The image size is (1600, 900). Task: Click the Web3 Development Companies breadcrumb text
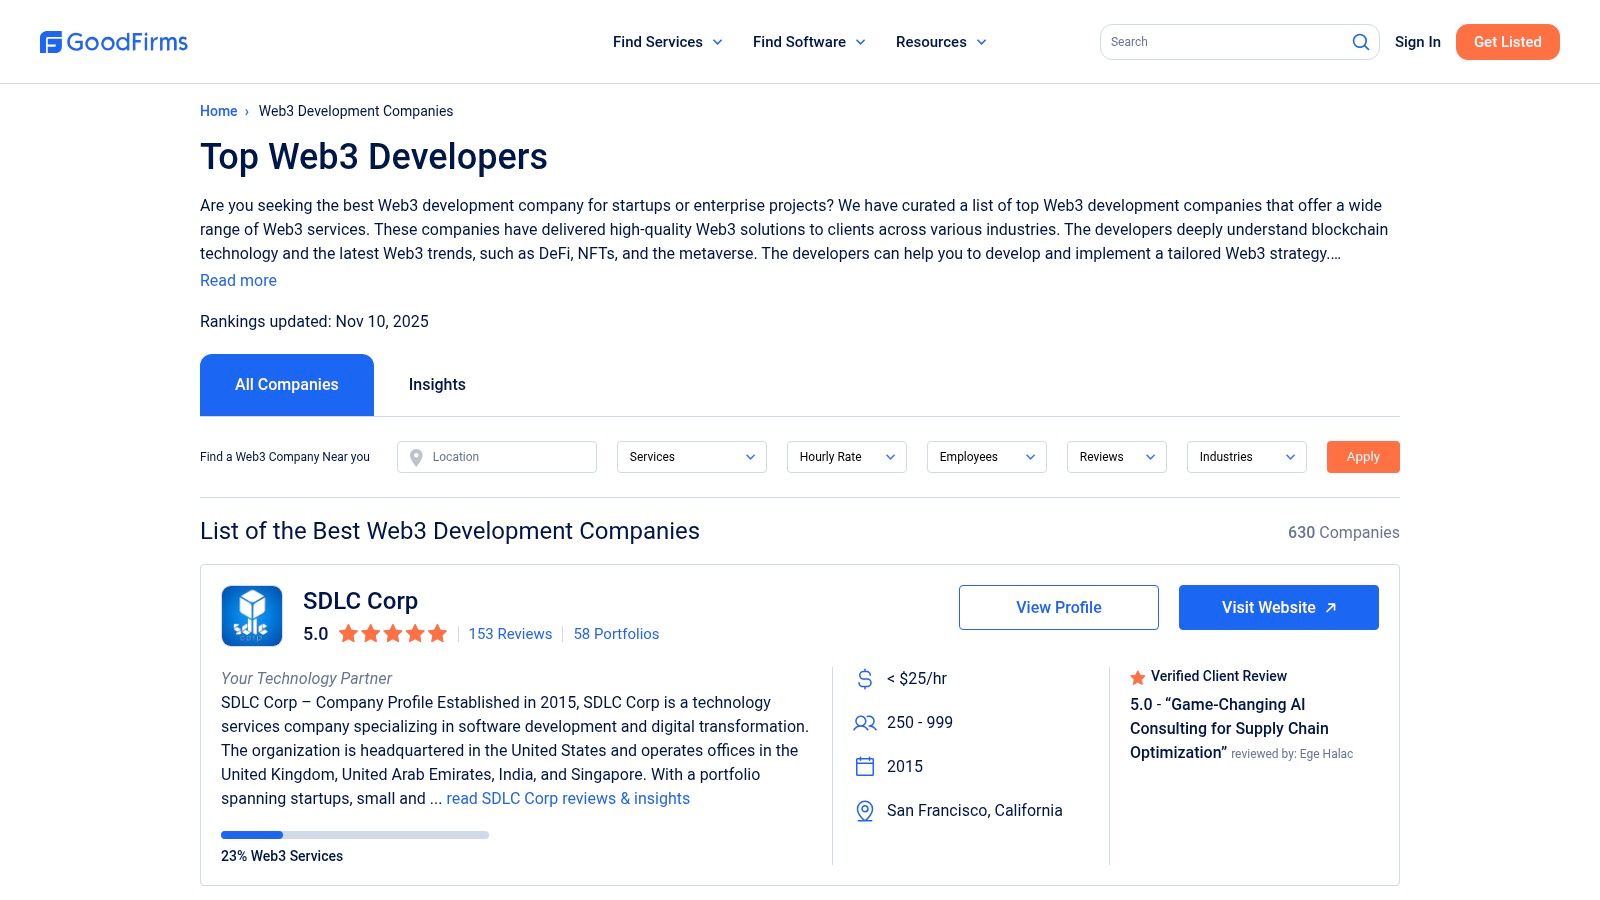pos(356,111)
